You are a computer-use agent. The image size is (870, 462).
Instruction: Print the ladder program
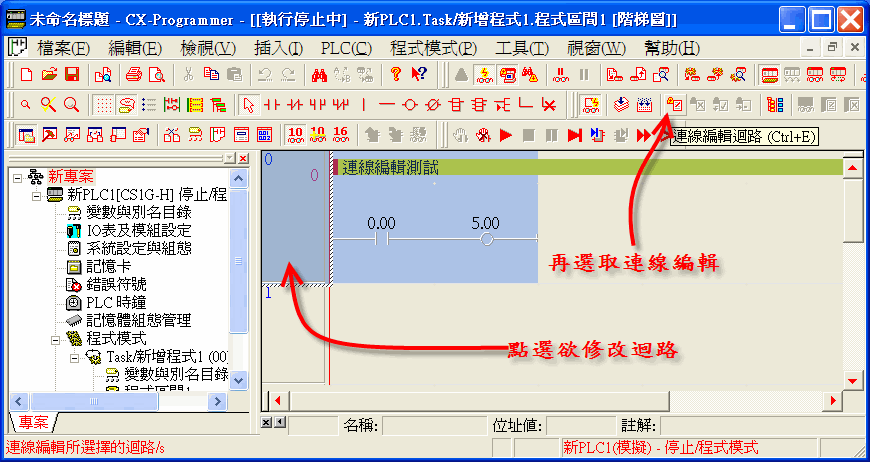click(134, 74)
